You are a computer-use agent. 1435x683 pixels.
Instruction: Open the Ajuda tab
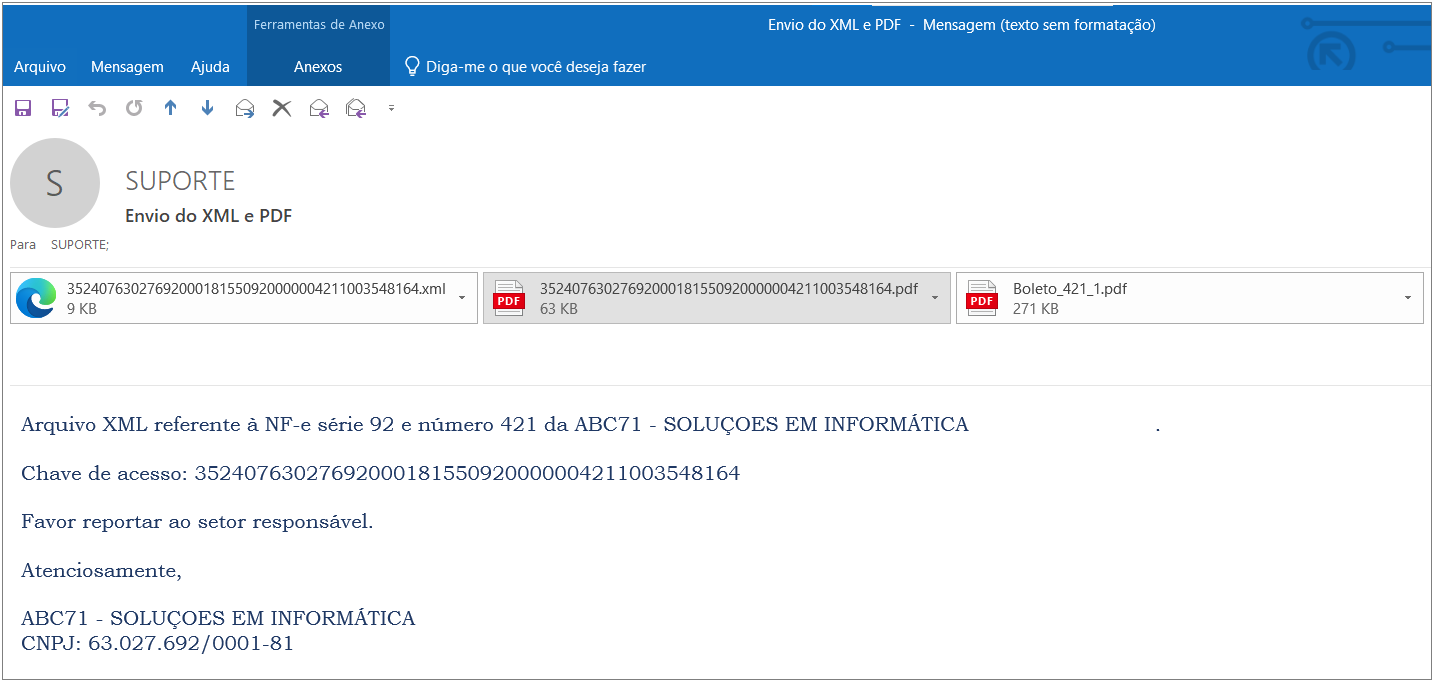pos(210,67)
